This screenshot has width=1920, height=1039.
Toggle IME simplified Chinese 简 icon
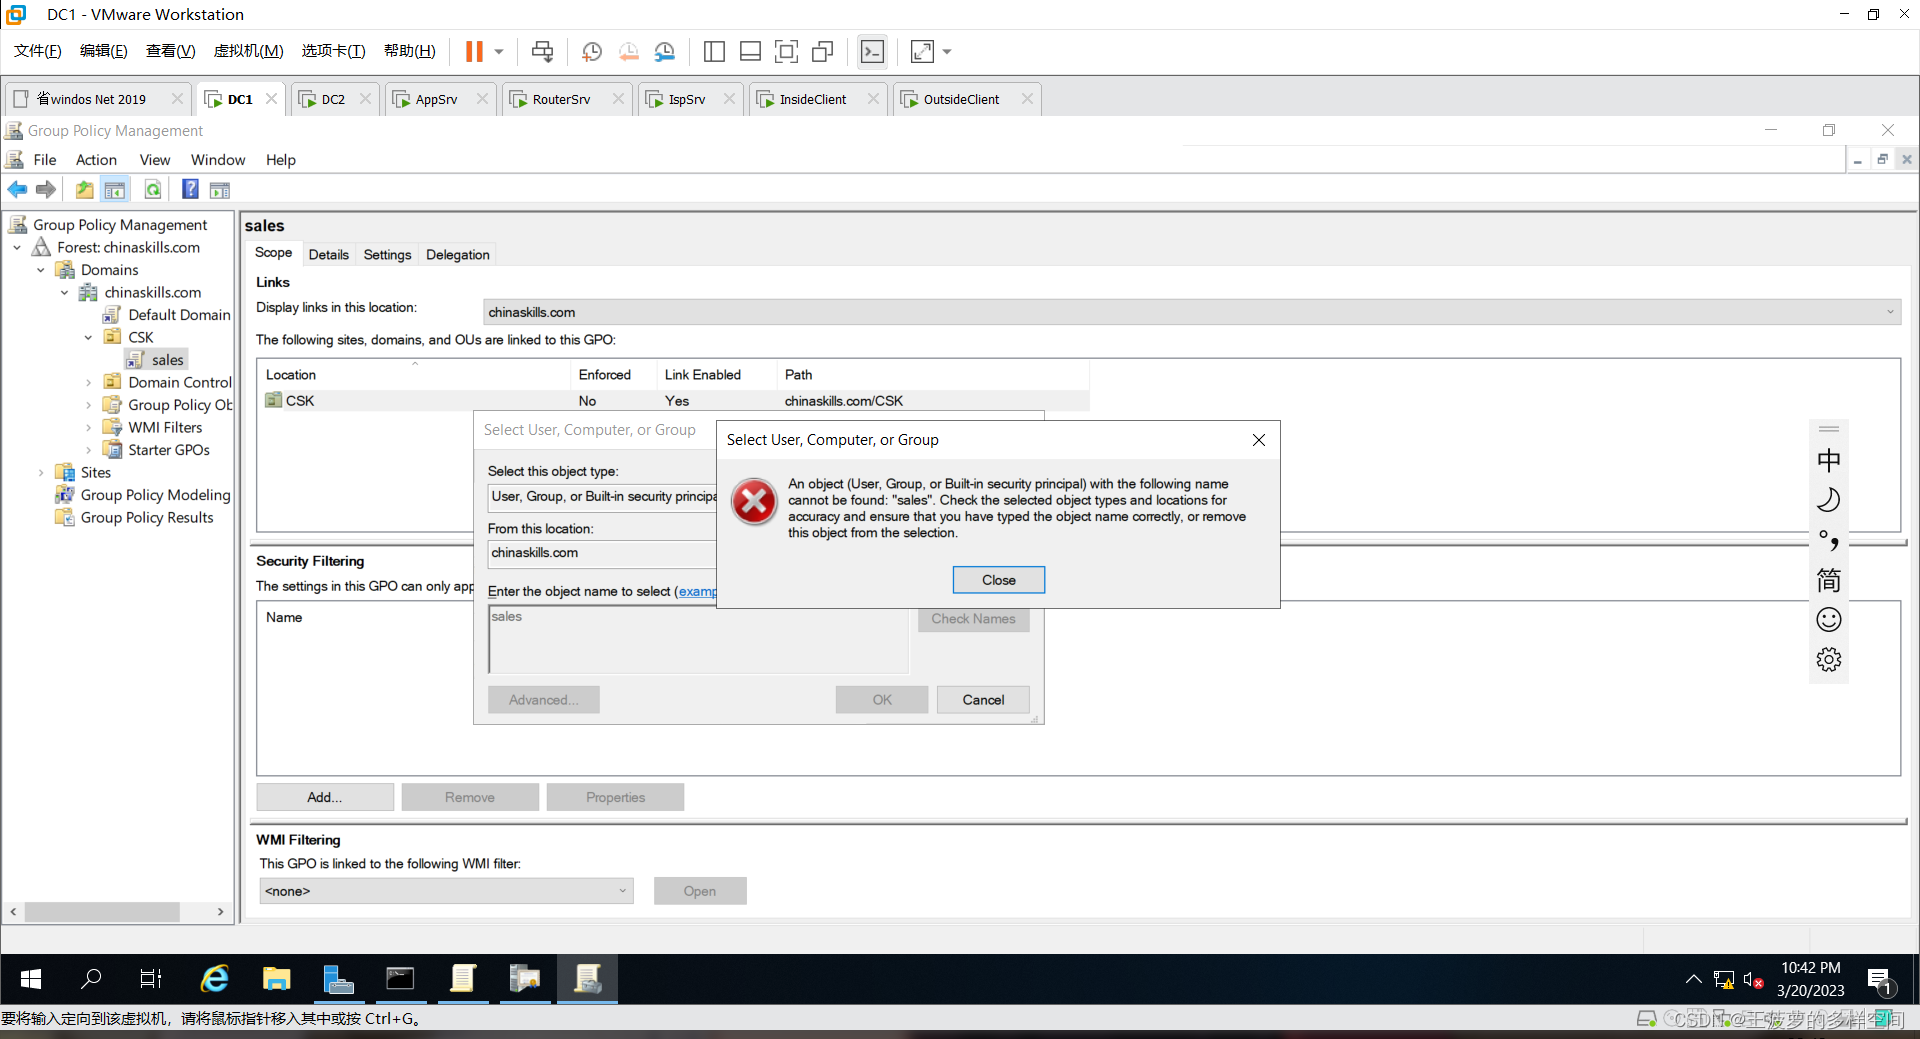point(1828,580)
